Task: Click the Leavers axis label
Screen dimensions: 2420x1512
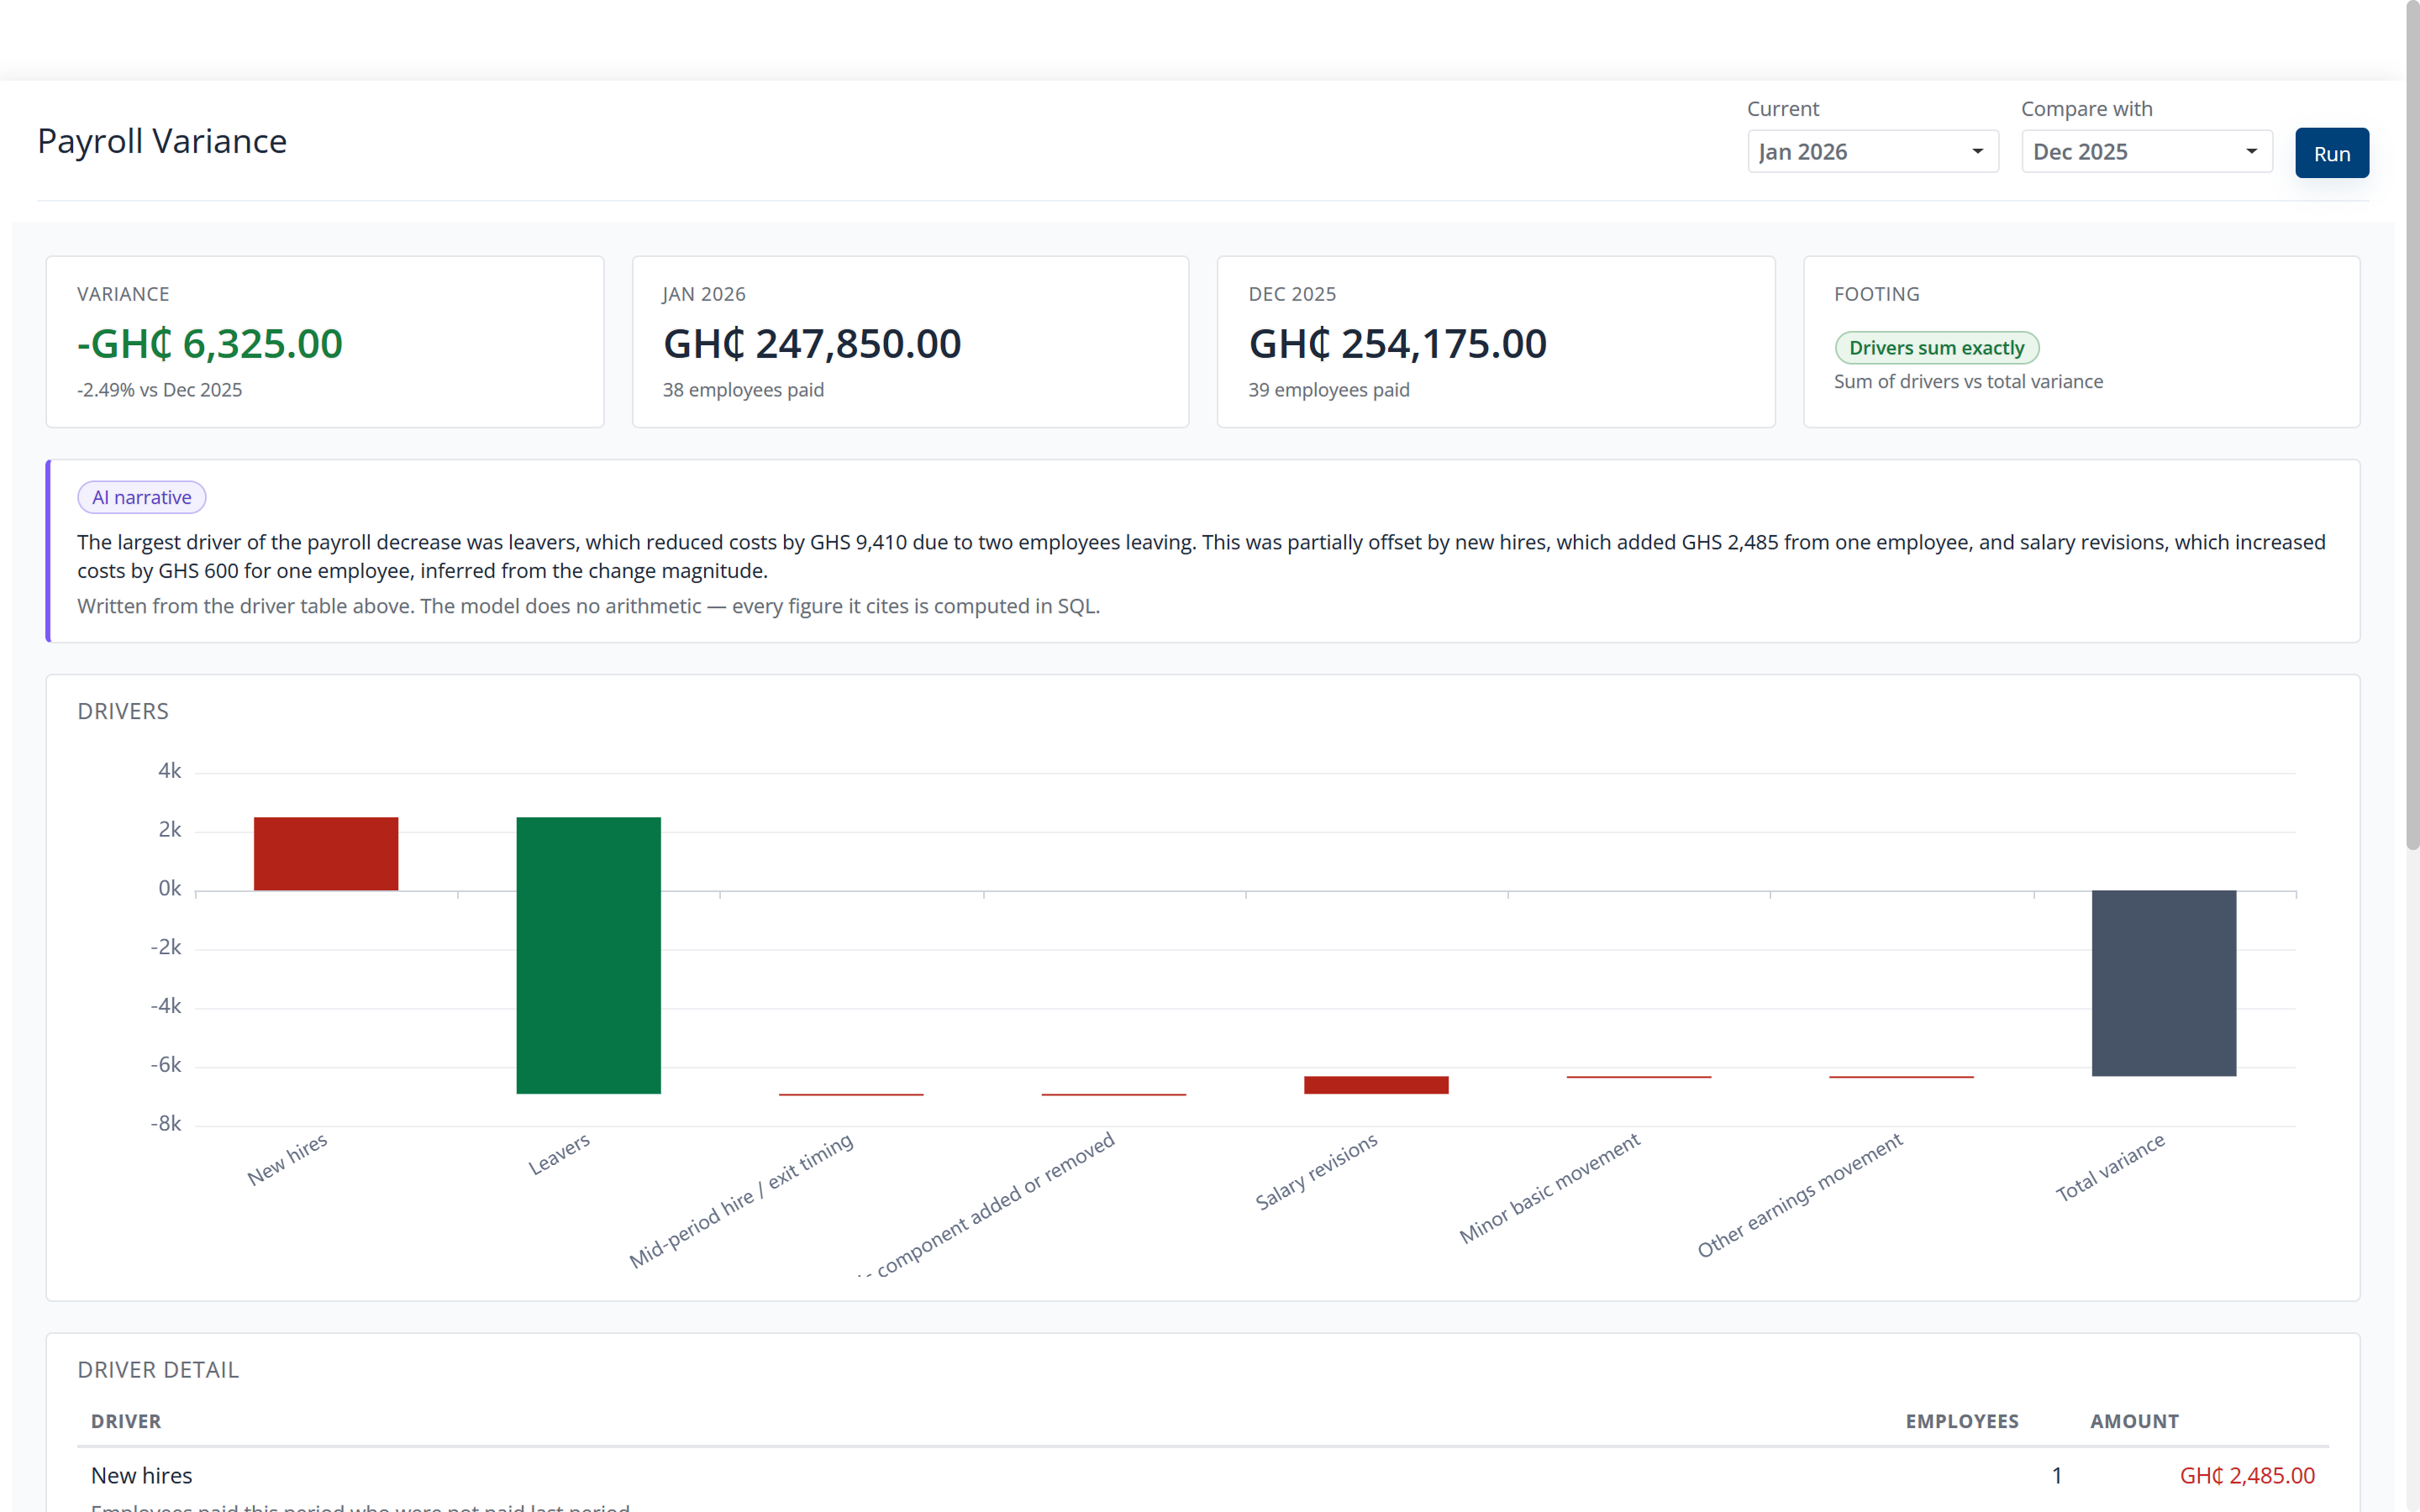Action: (559, 1154)
